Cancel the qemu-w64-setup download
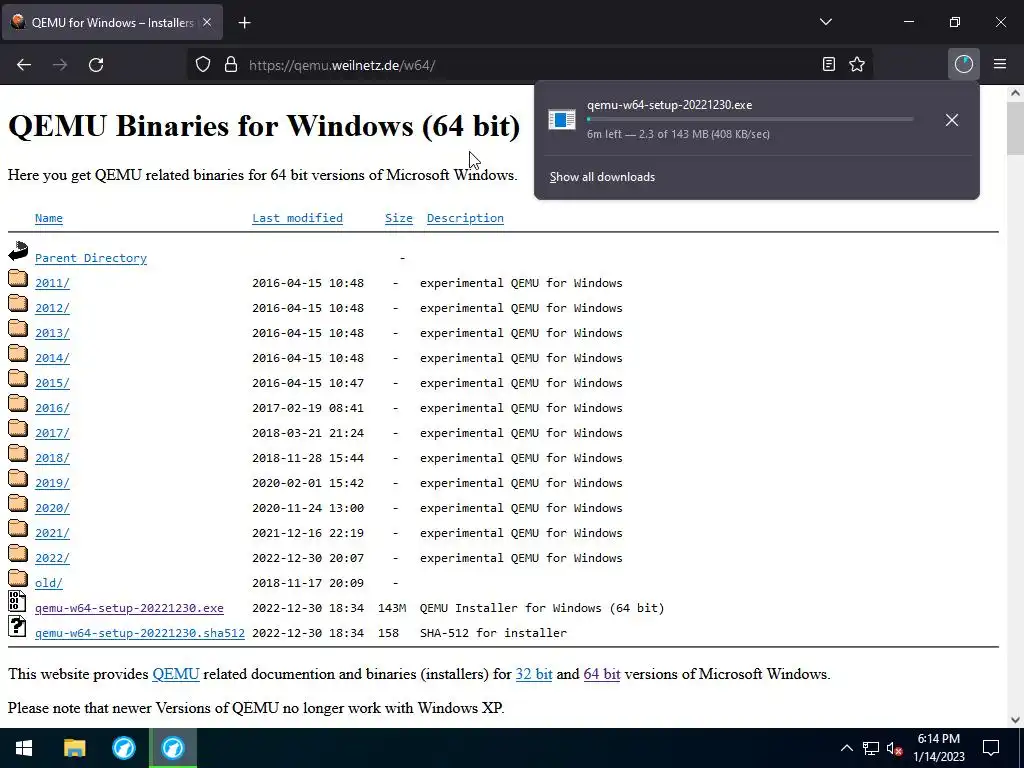 [x=952, y=120]
